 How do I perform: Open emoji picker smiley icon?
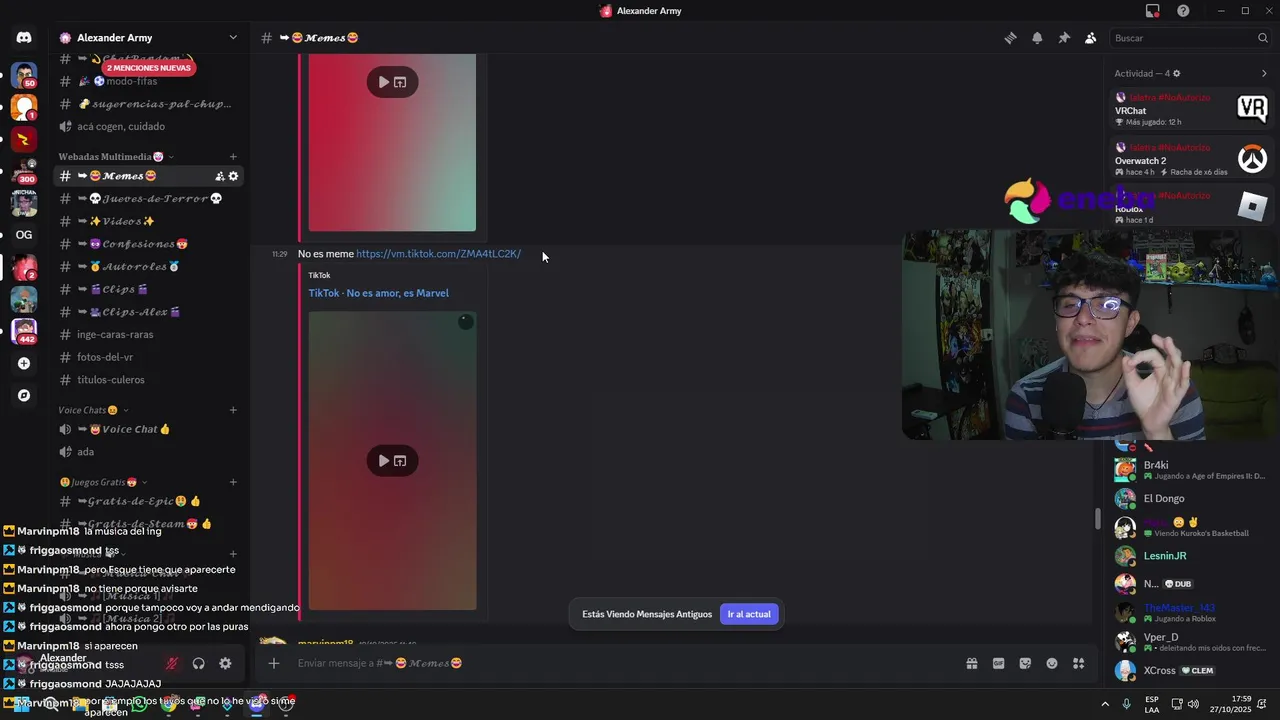[x=1052, y=663]
